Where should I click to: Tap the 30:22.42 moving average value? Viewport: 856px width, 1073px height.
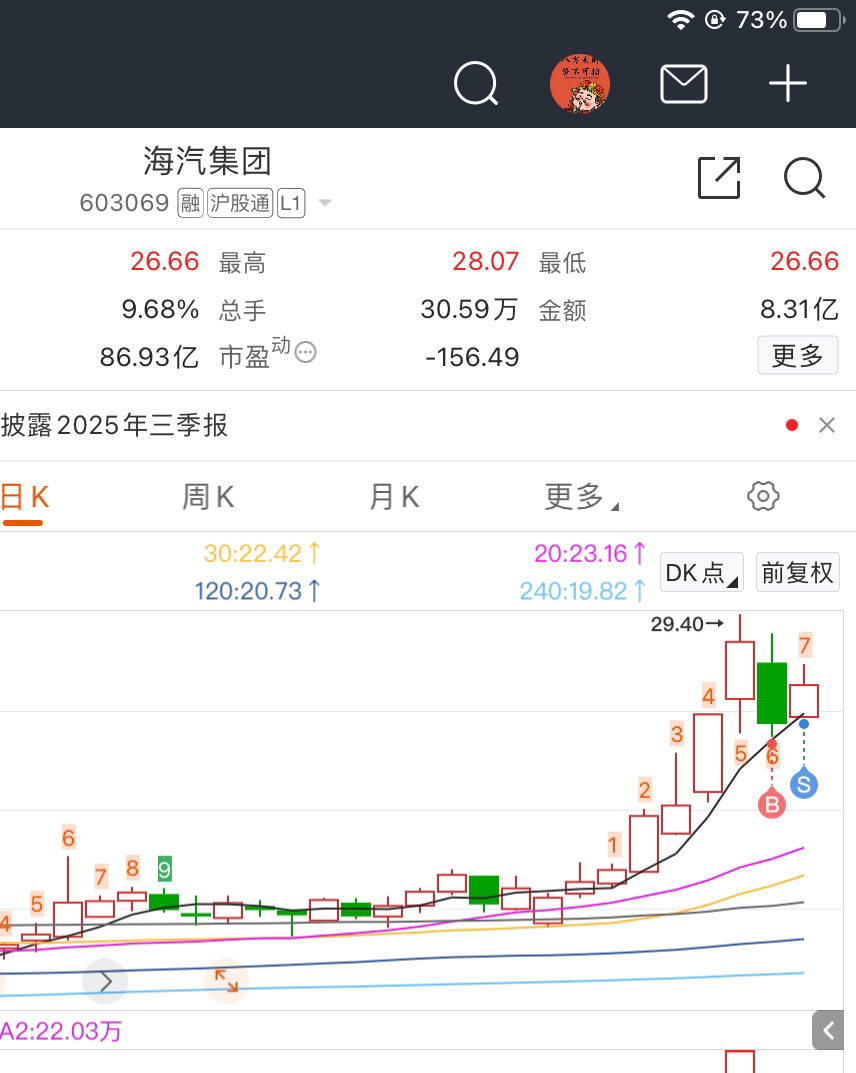[261, 554]
